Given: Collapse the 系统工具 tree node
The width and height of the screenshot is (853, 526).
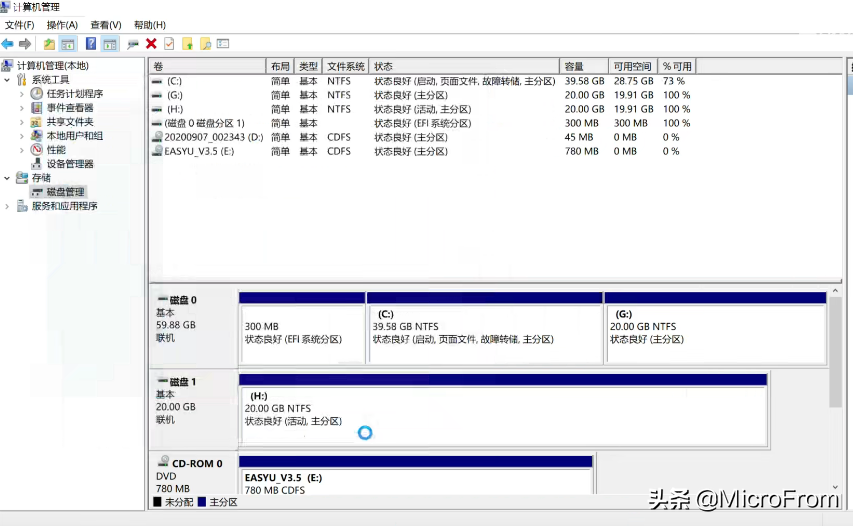Looking at the screenshot, I should [8, 80].
